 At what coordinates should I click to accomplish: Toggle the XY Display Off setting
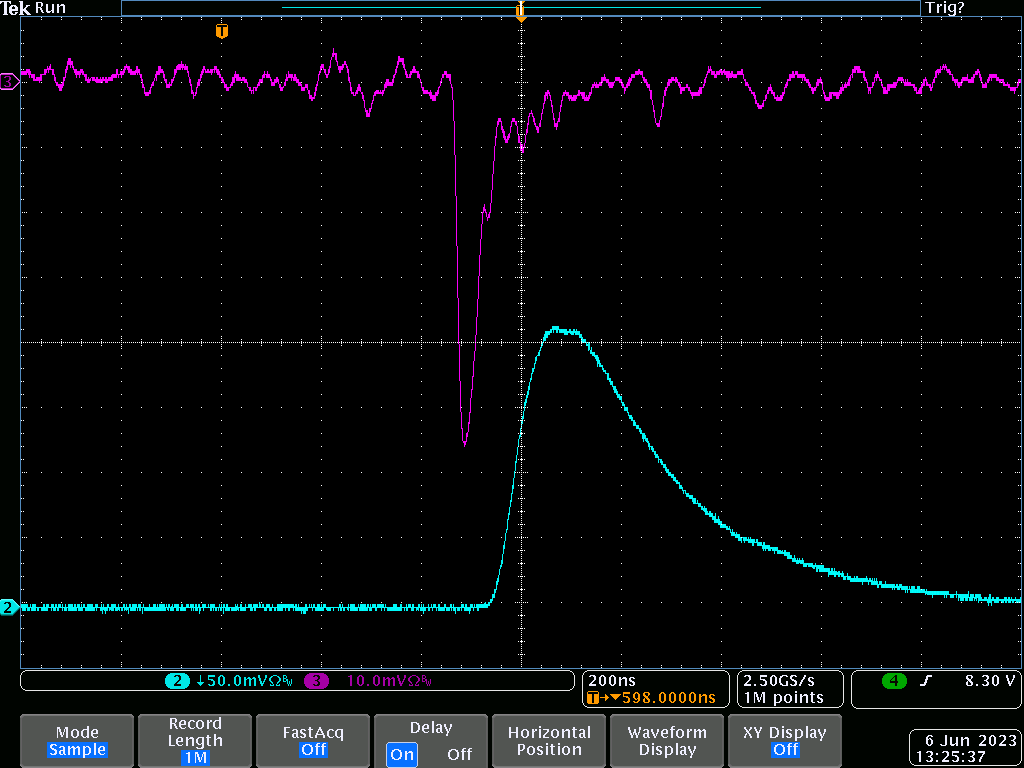pos(785,741)
